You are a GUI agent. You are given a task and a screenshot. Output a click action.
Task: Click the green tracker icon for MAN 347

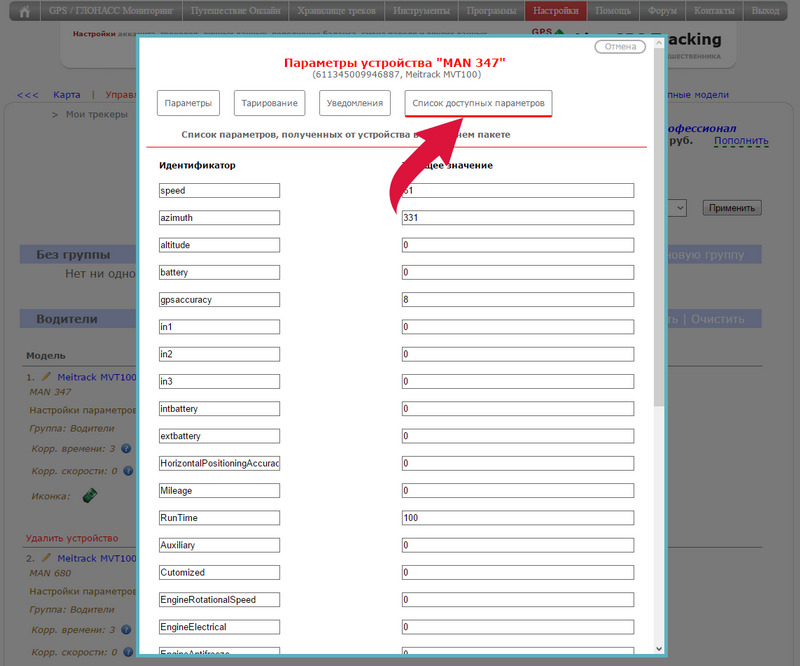point(89,495)
